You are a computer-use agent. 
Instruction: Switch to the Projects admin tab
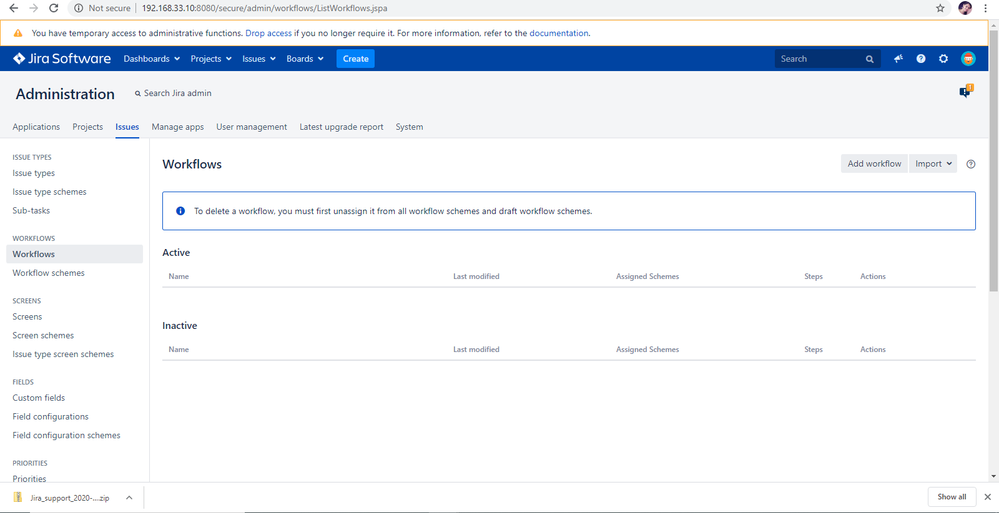(x=88, y=127)
